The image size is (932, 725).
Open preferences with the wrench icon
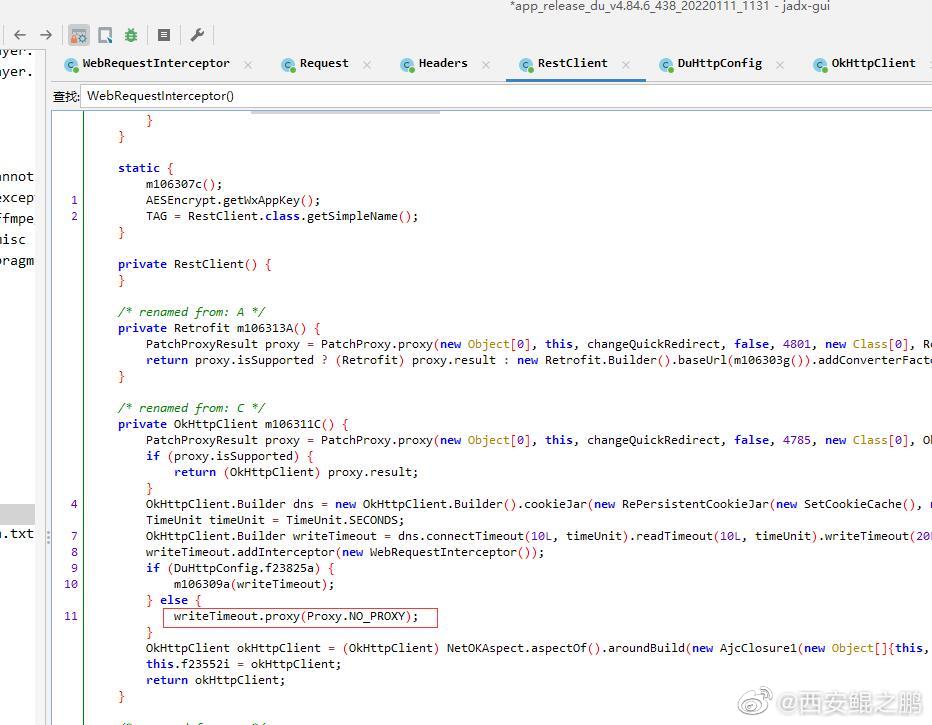point(197,35)
